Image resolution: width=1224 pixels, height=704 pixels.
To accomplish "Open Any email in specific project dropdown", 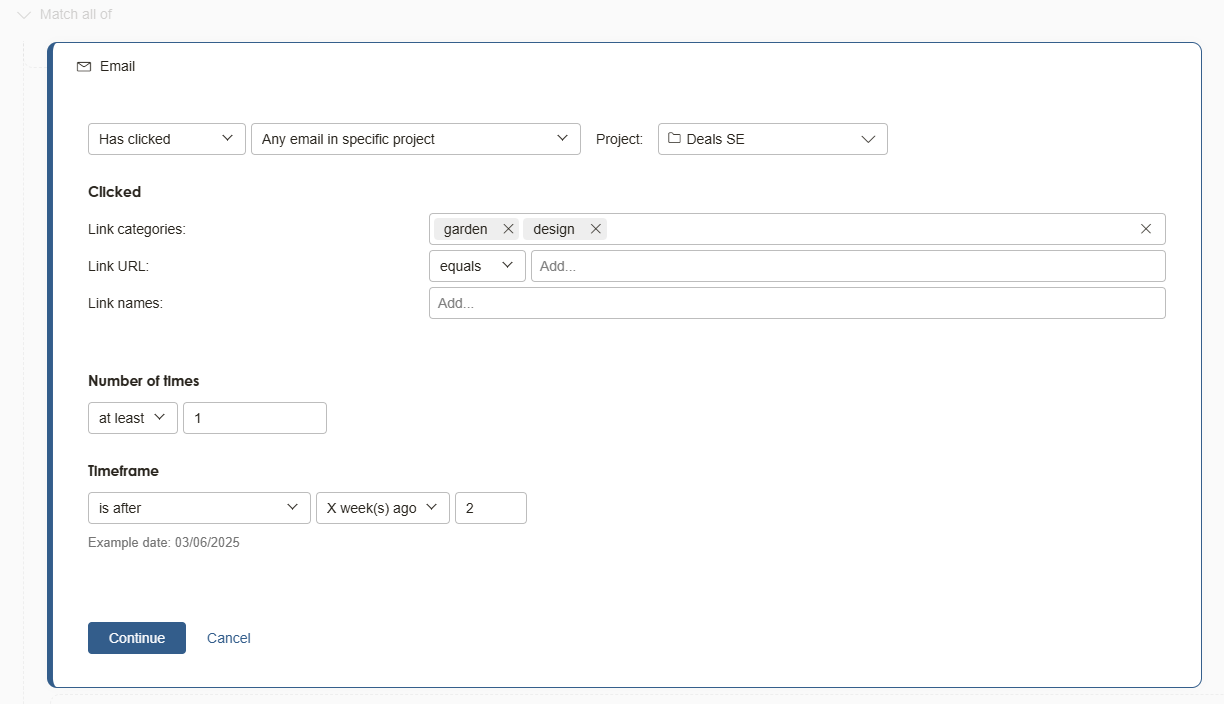I will click(415, 139).
